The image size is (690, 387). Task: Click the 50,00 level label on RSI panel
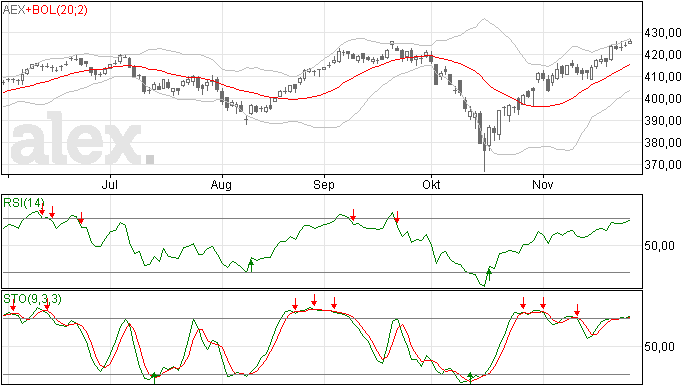point(660,246)
